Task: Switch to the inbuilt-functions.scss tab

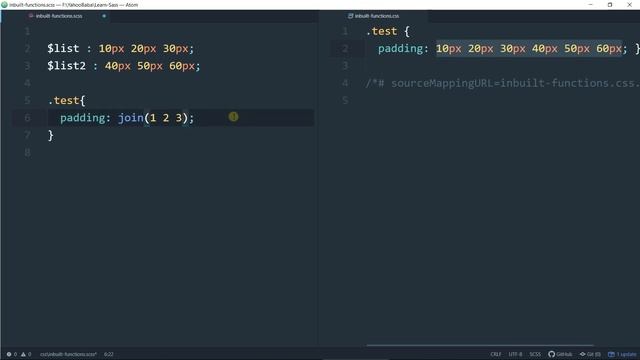Action: pyautogui.click(x=59, y=16)
